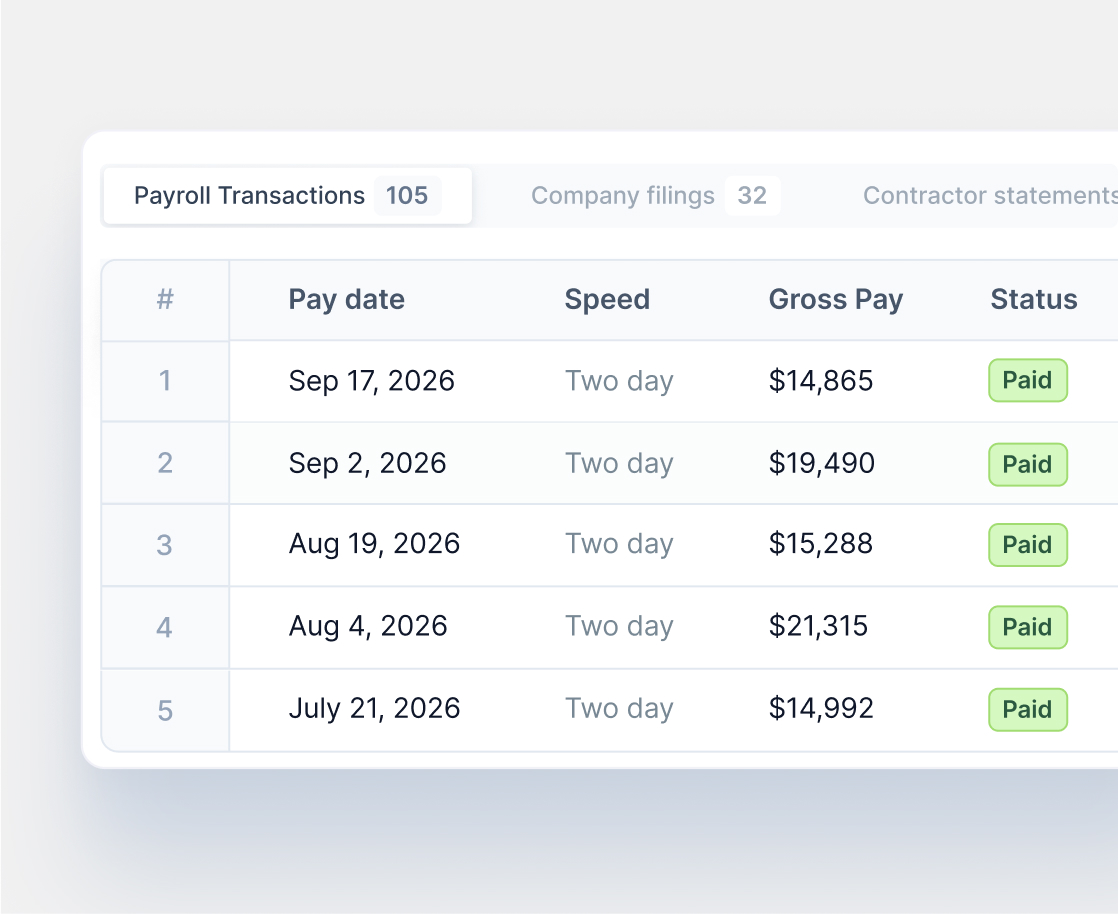Click row number 3
Screen dimensions: 1118x914
165,545
